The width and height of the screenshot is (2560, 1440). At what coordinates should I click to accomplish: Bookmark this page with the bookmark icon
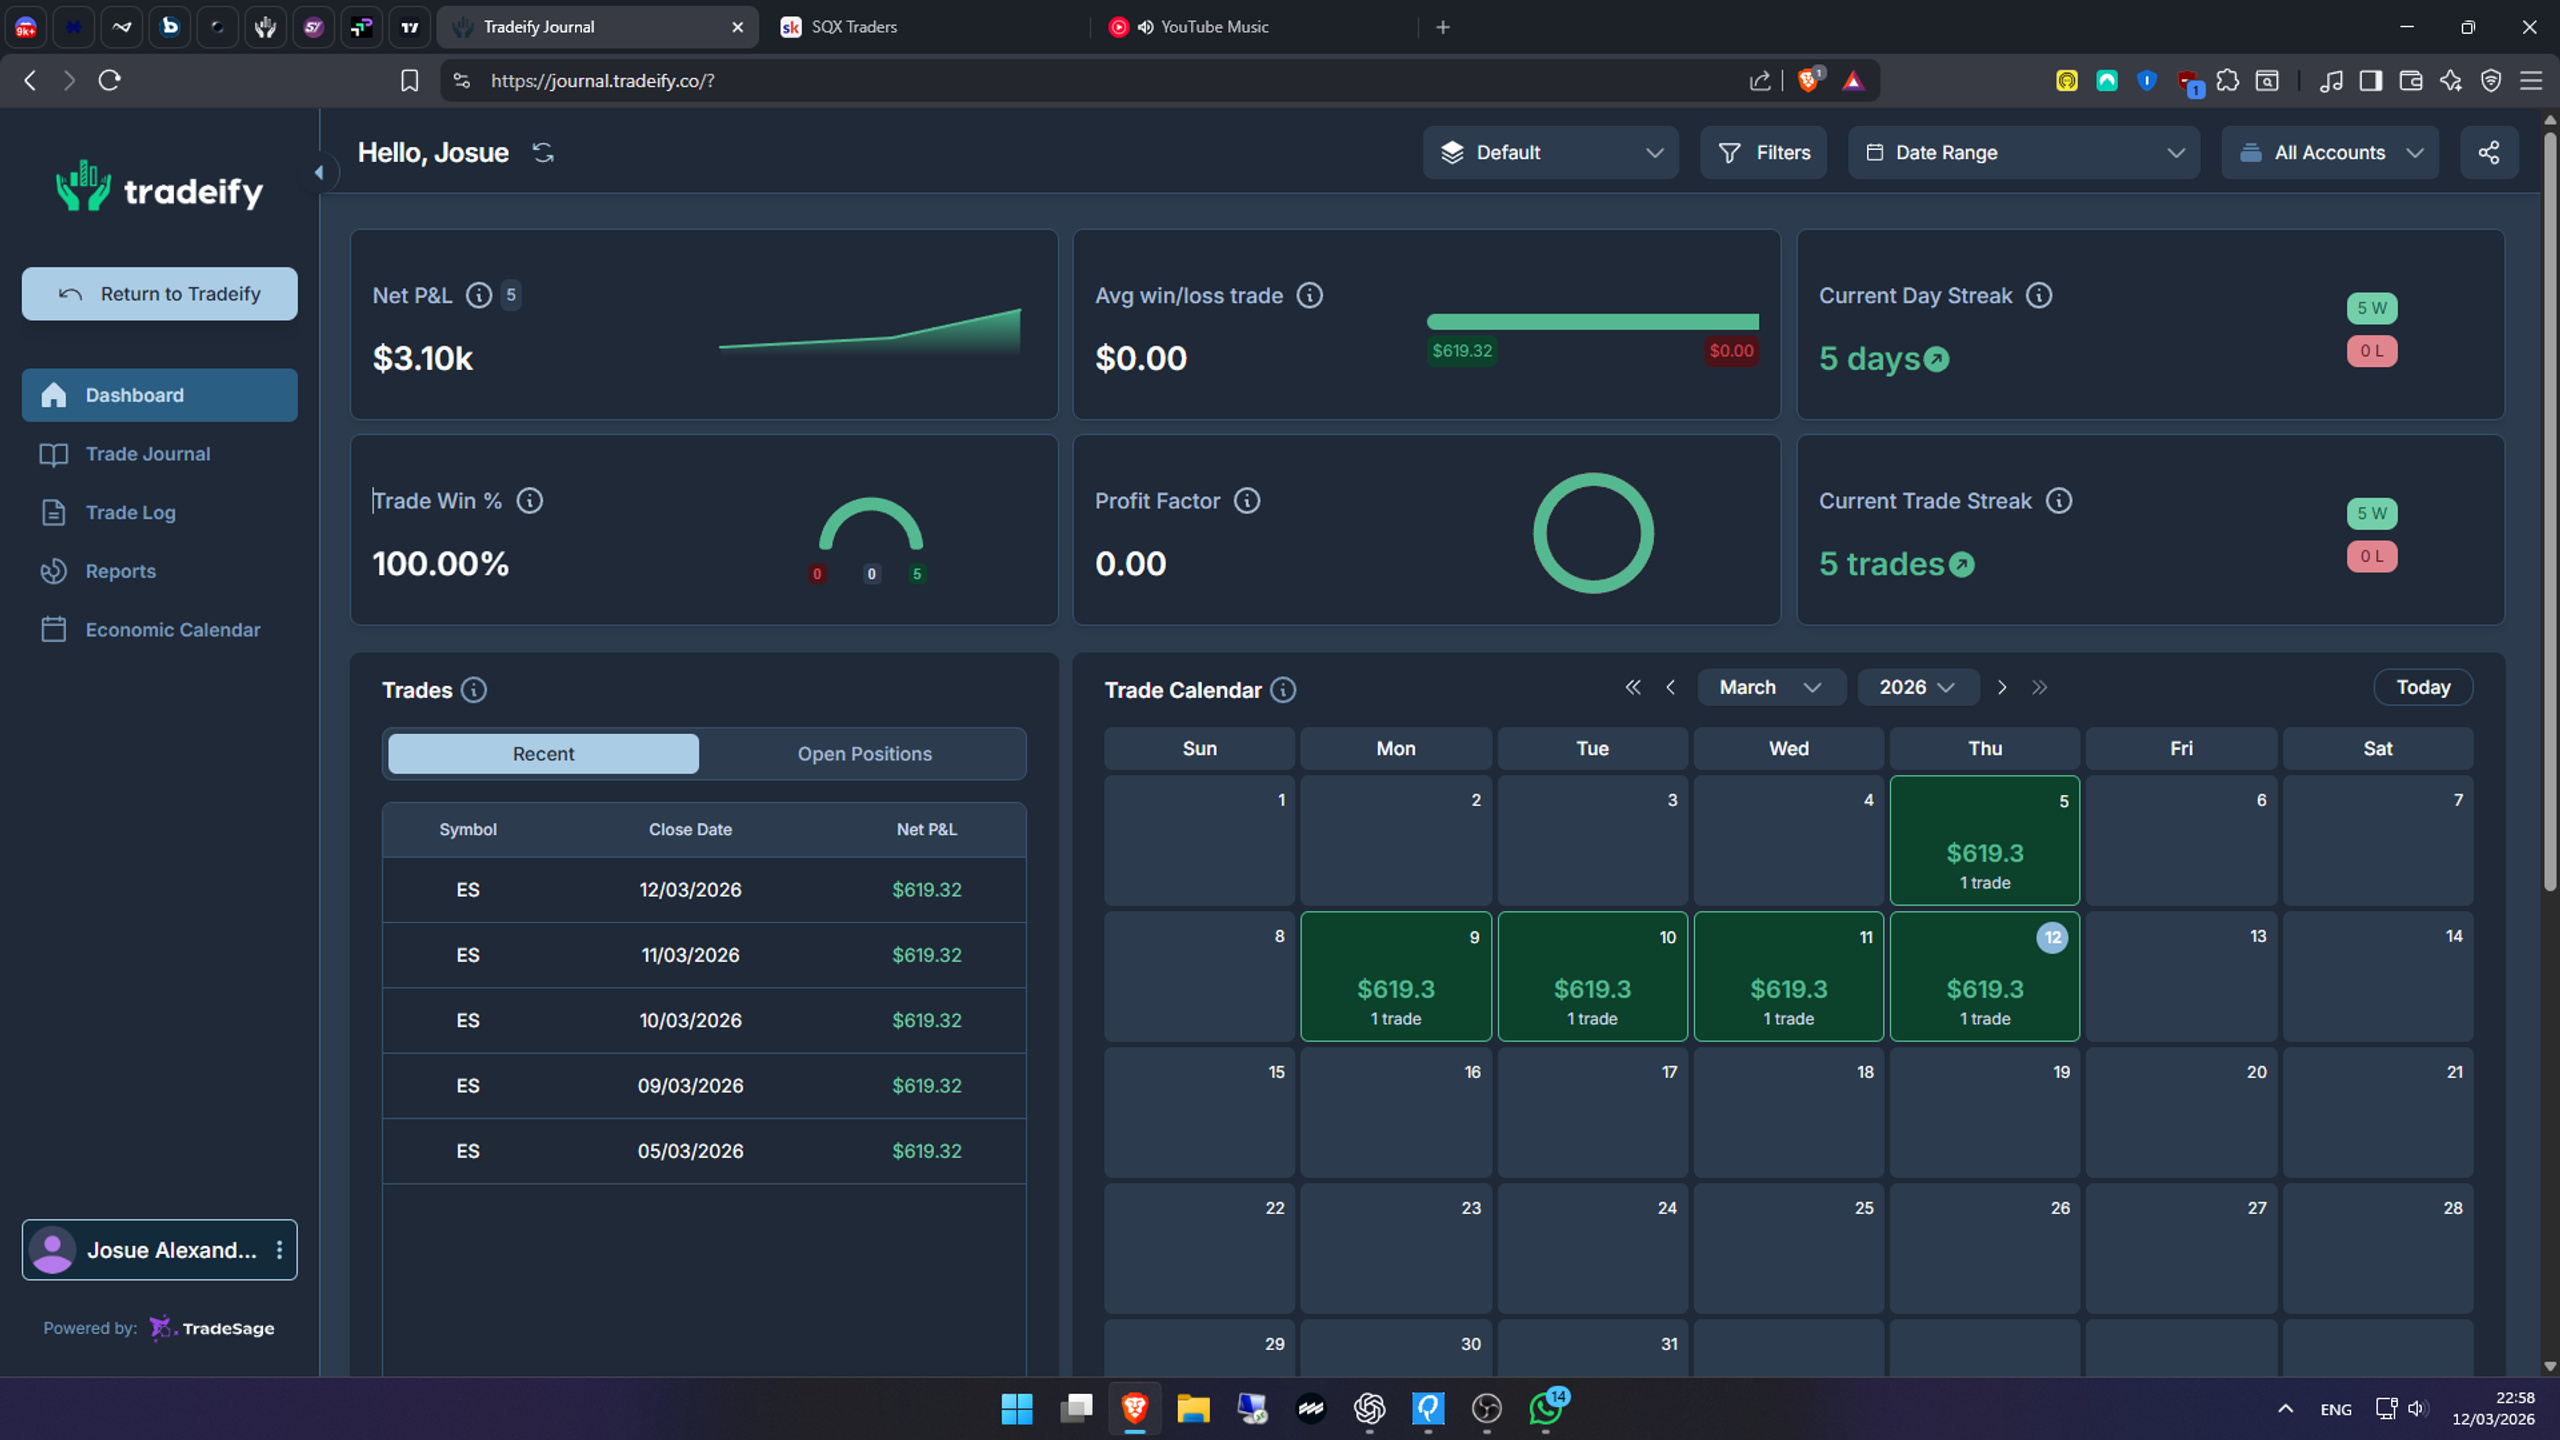(x=409, y=80)
